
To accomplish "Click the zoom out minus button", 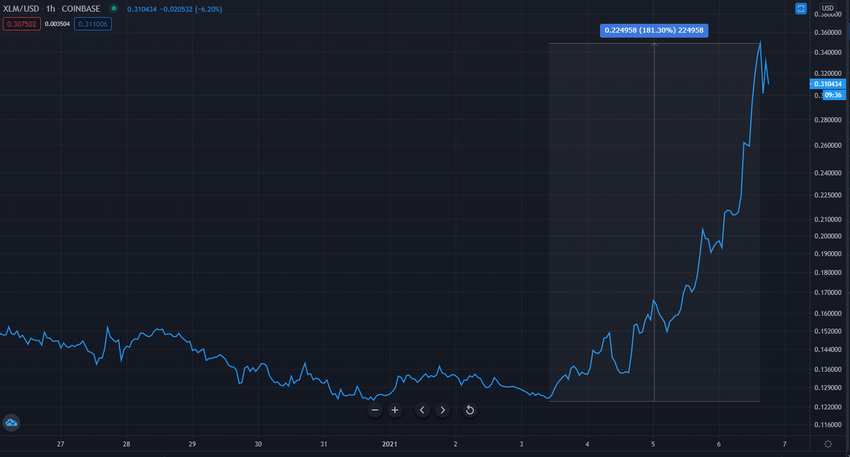I will coord(375,410).
